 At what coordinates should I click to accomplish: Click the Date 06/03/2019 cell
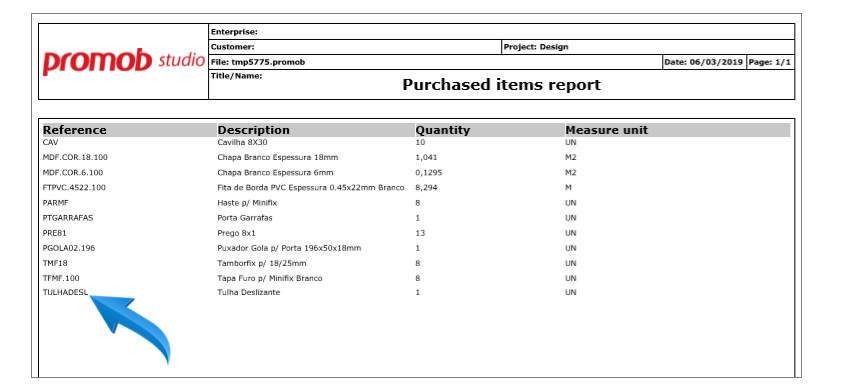[704, 62]
